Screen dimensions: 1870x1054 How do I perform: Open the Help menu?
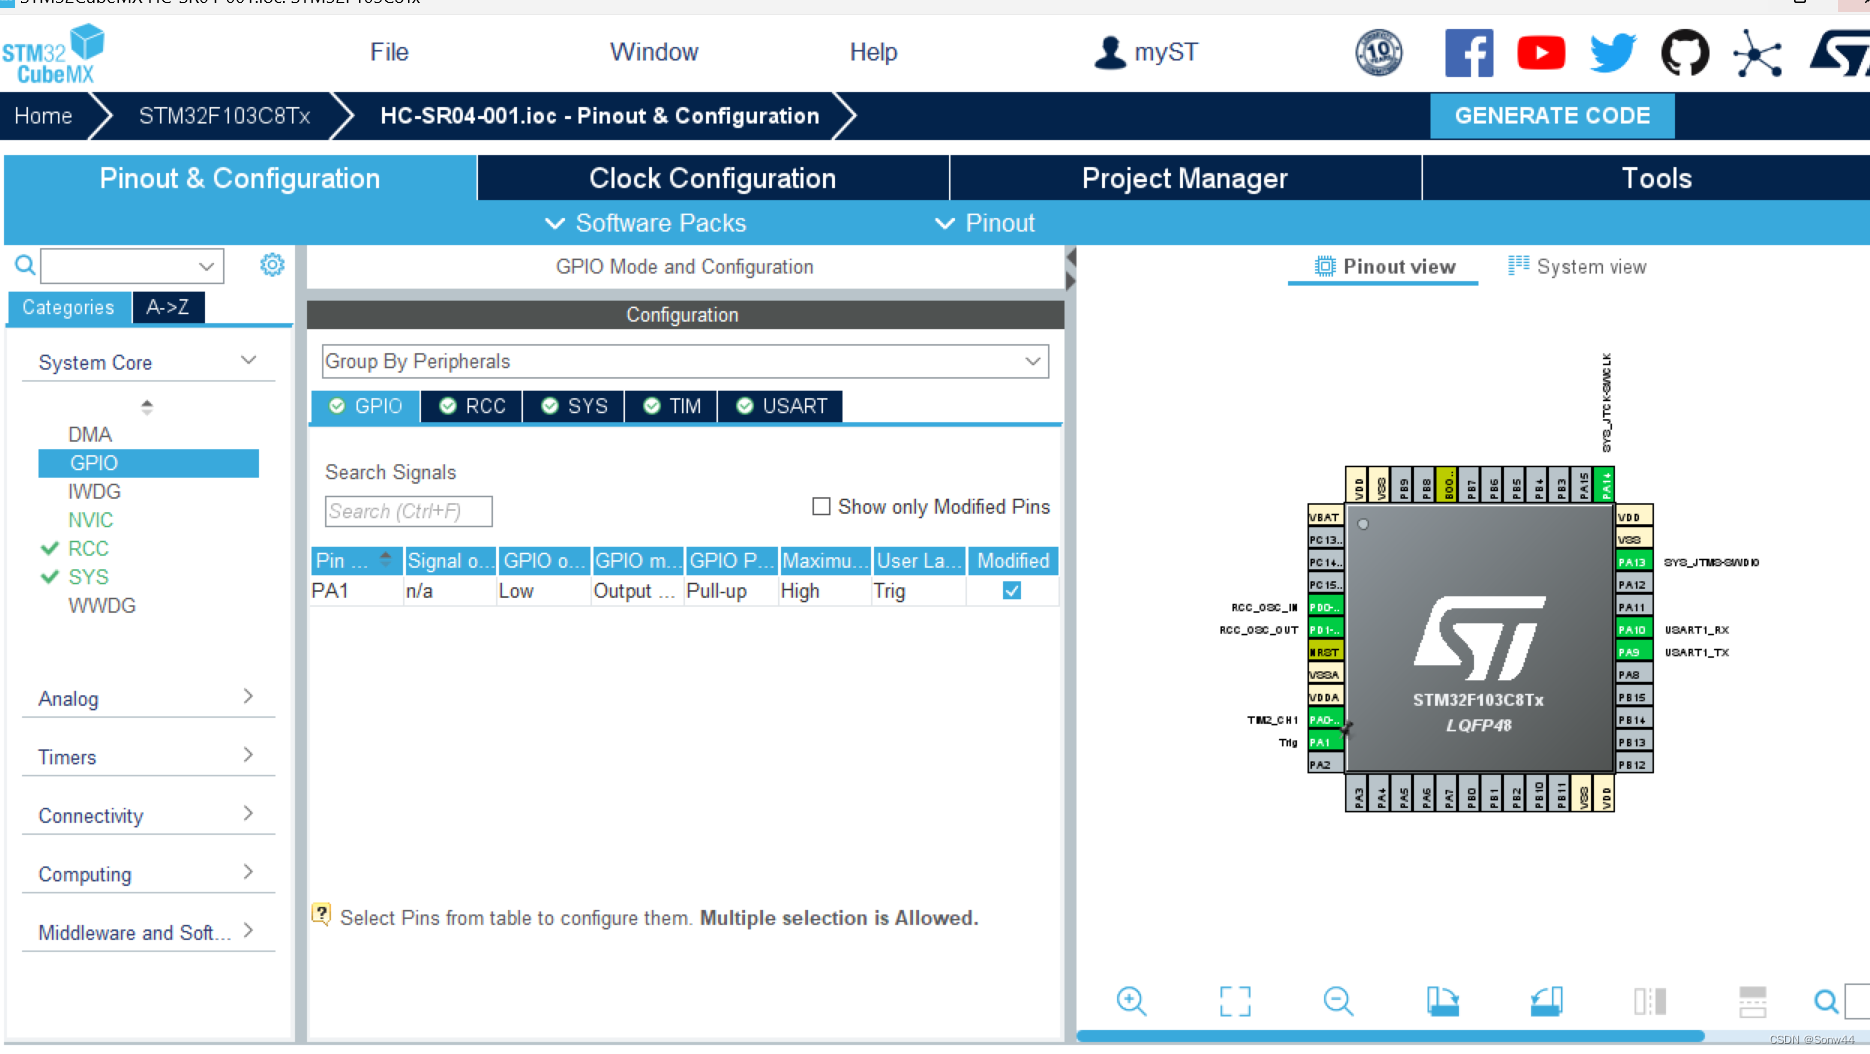pos(873,52)
